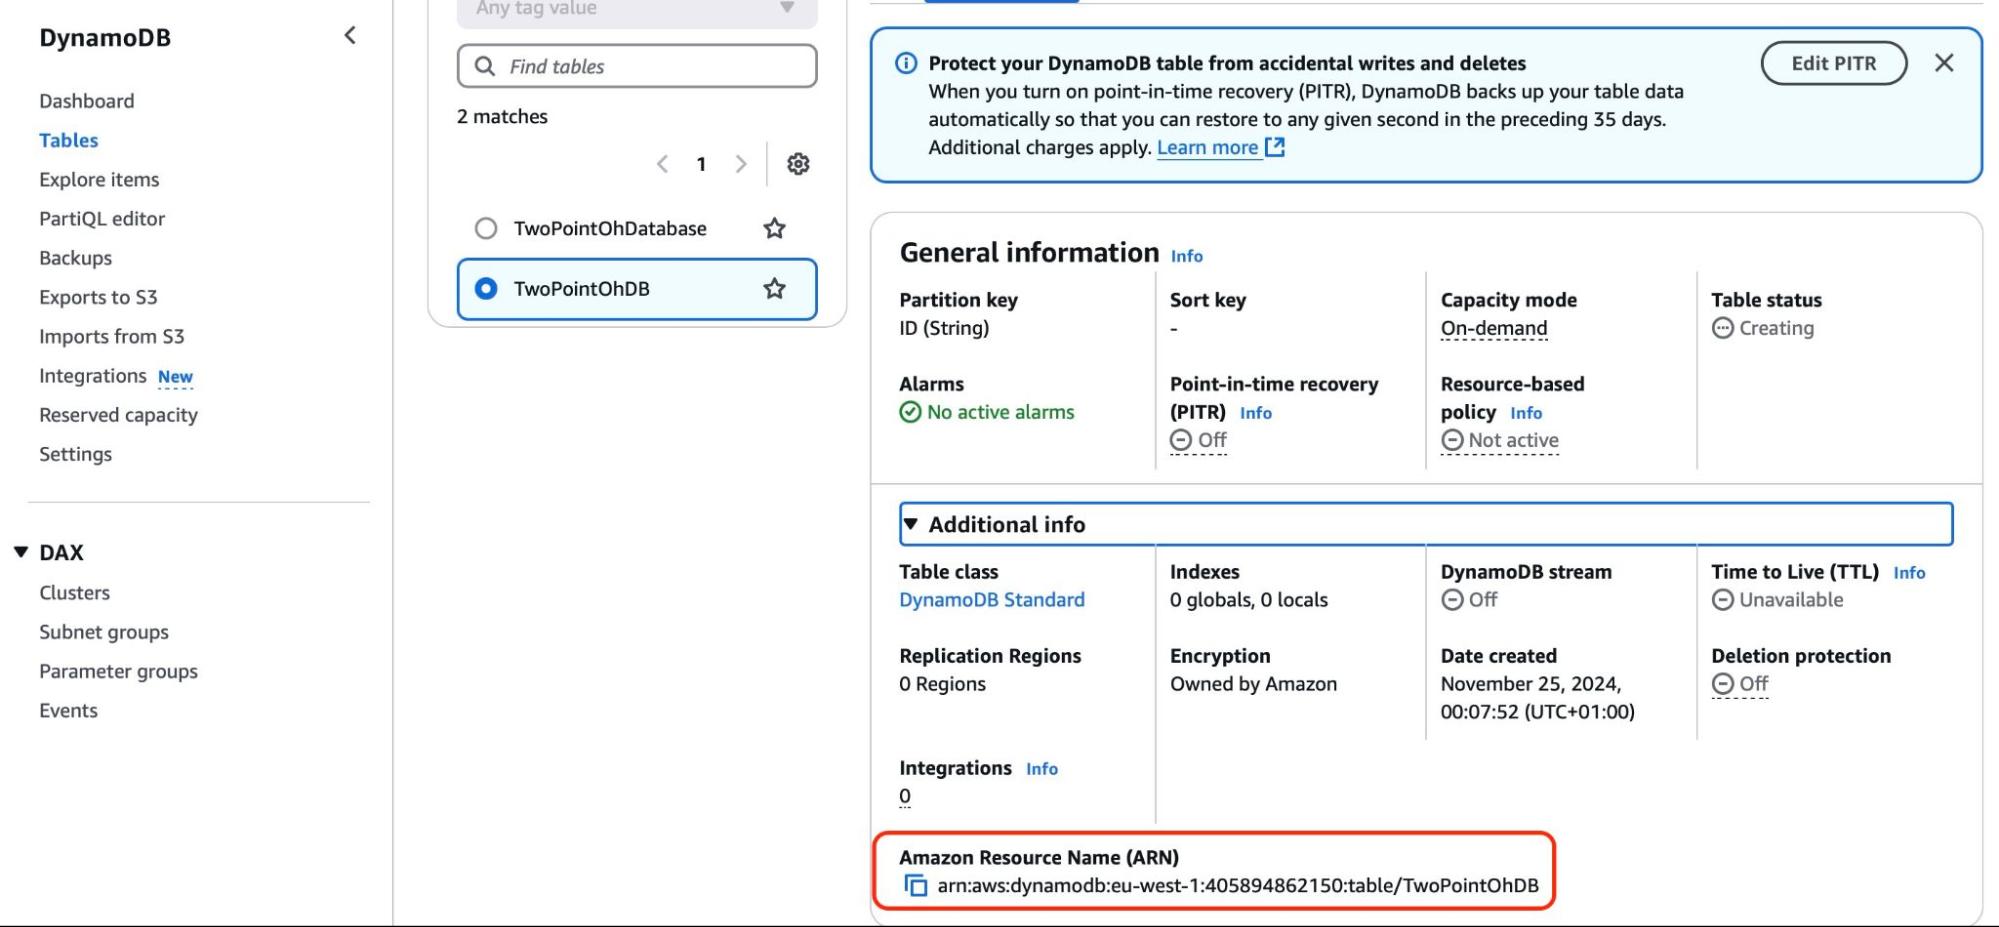Open Reserved capacity page
The image size is (1999, 927).
(119, 414)
